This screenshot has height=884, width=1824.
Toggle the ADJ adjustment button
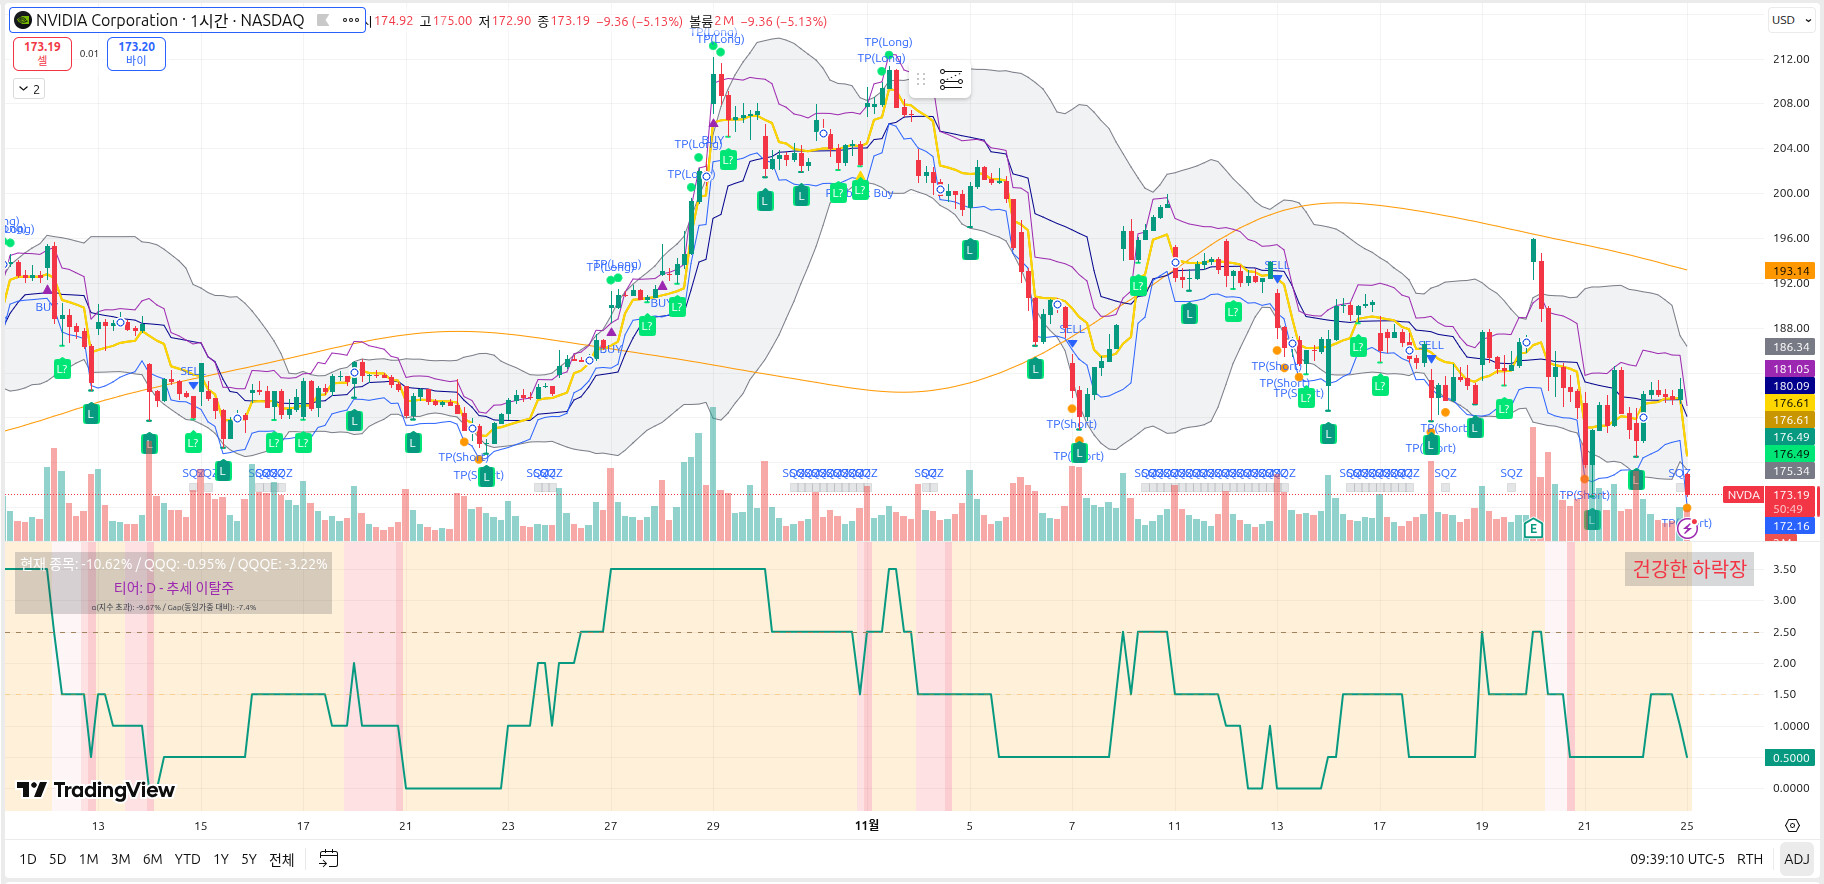[x=1797, y=859]
